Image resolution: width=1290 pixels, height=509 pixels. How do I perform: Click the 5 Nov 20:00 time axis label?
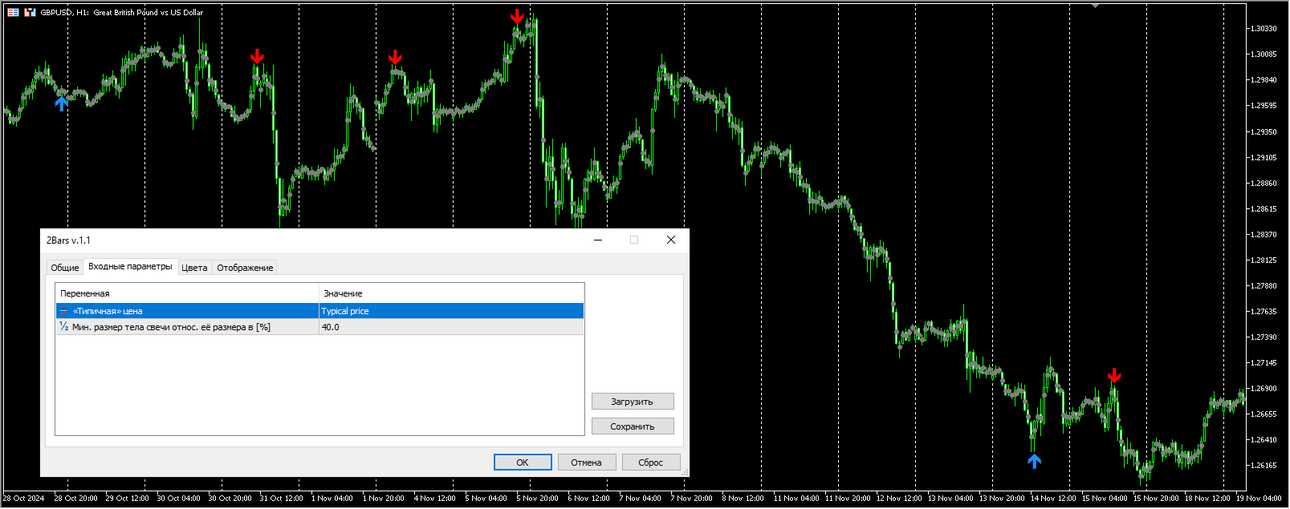(539, 497)
